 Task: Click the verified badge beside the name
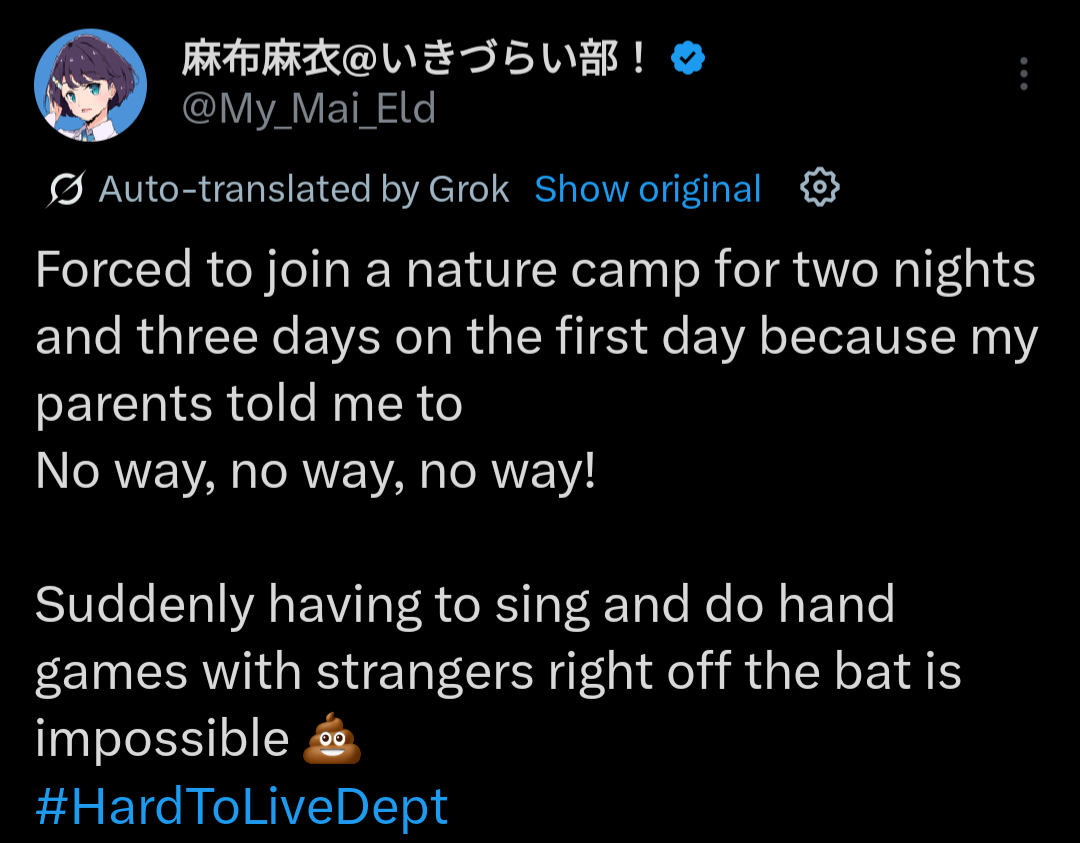pos(687,60)
